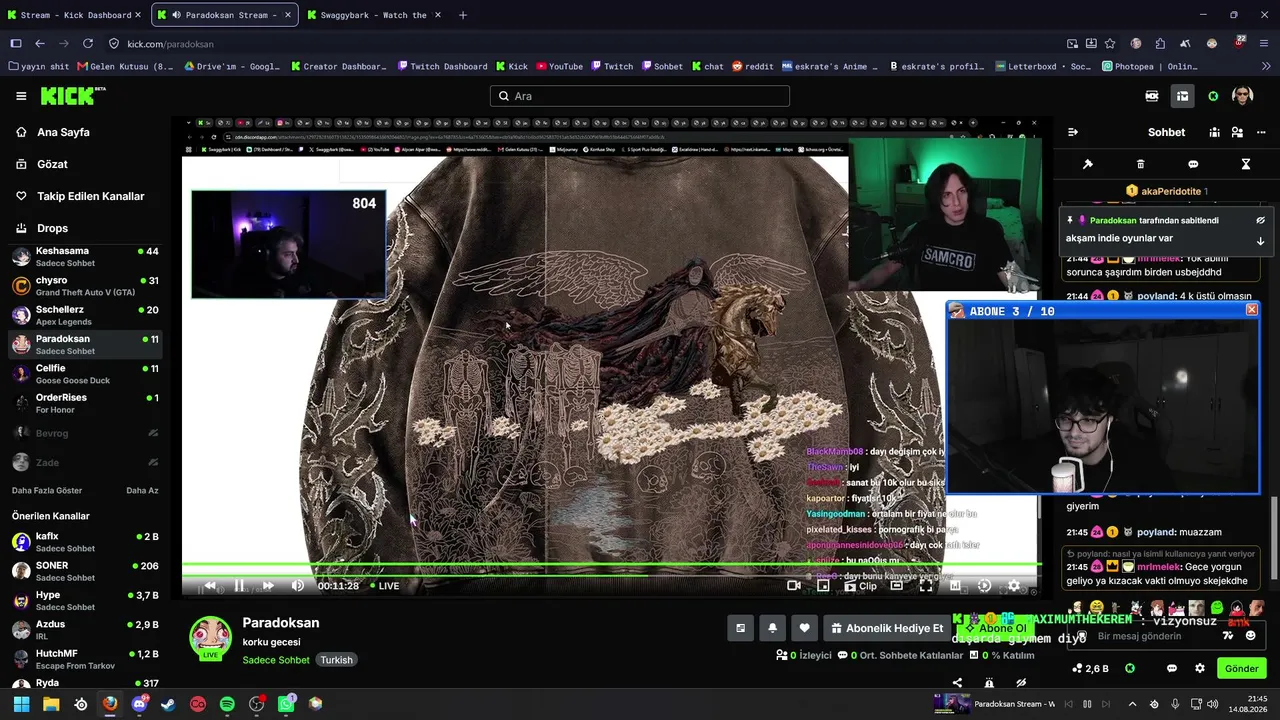This screenshot has height=720, width=1280.
Task: Skip forward in the stream
Action: click(x=268, y=586)
